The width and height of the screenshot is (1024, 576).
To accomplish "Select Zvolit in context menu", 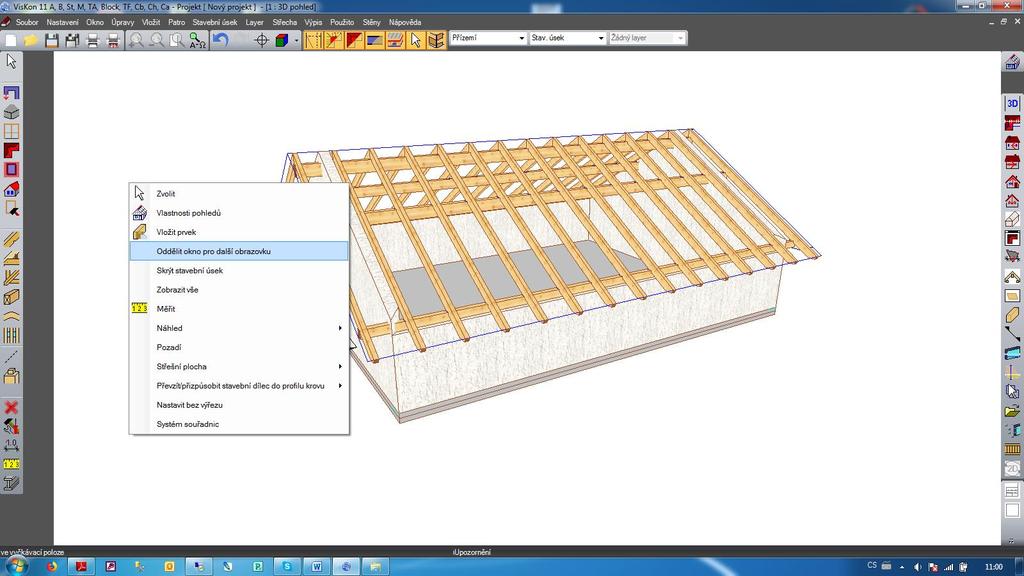I will (239, 193).
